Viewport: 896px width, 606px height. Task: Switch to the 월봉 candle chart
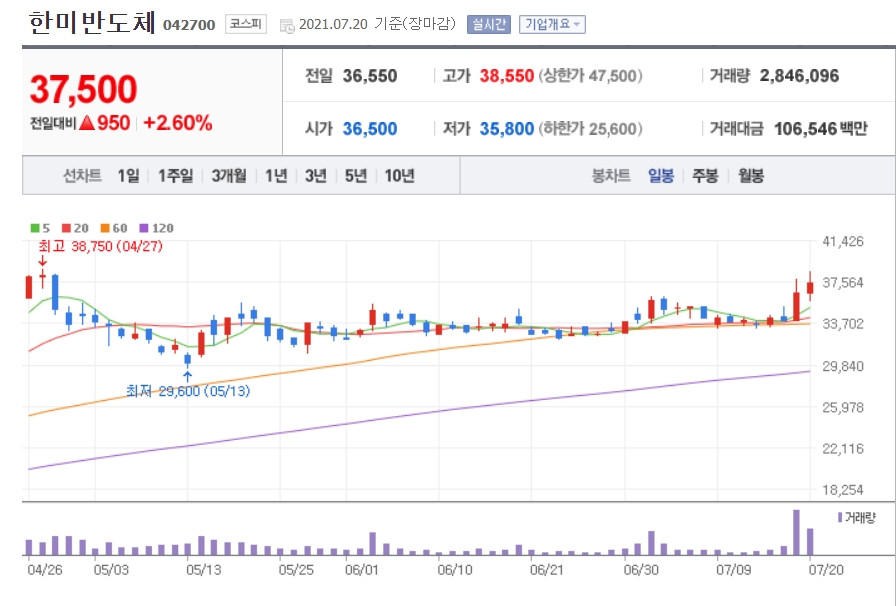(x=751, y=176)
